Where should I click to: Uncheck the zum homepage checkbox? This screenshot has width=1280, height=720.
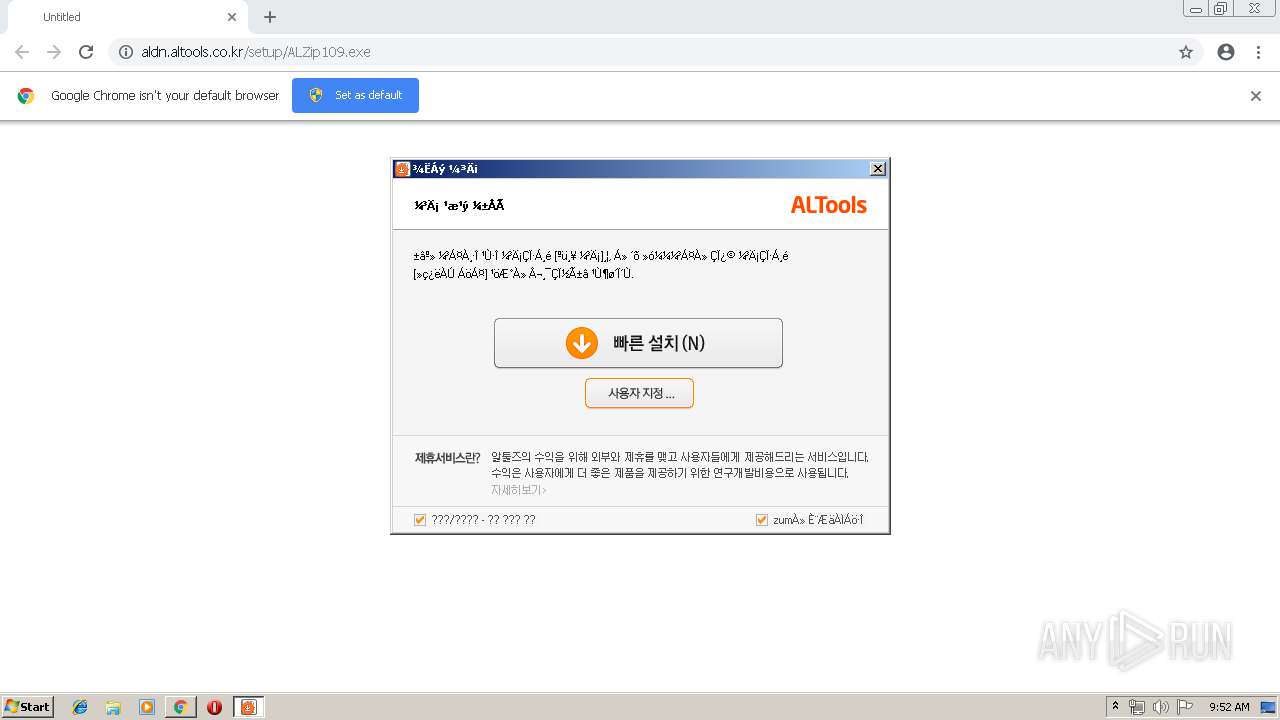pos(762,520)
